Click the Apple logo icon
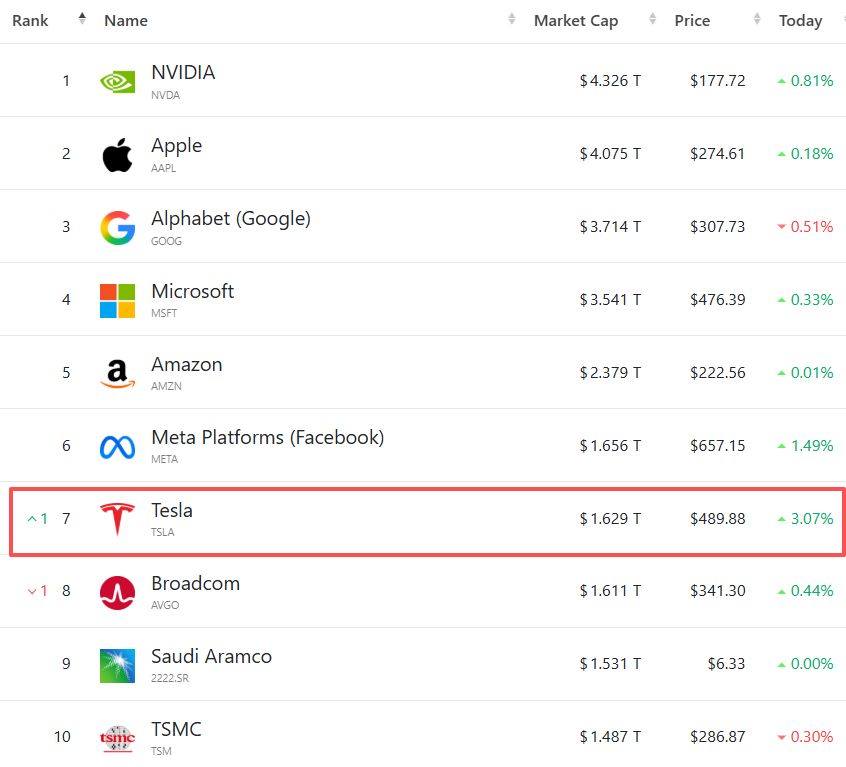The height and width of the screenshot is (767, 846). pyautogui.click(x=117, y=155)
